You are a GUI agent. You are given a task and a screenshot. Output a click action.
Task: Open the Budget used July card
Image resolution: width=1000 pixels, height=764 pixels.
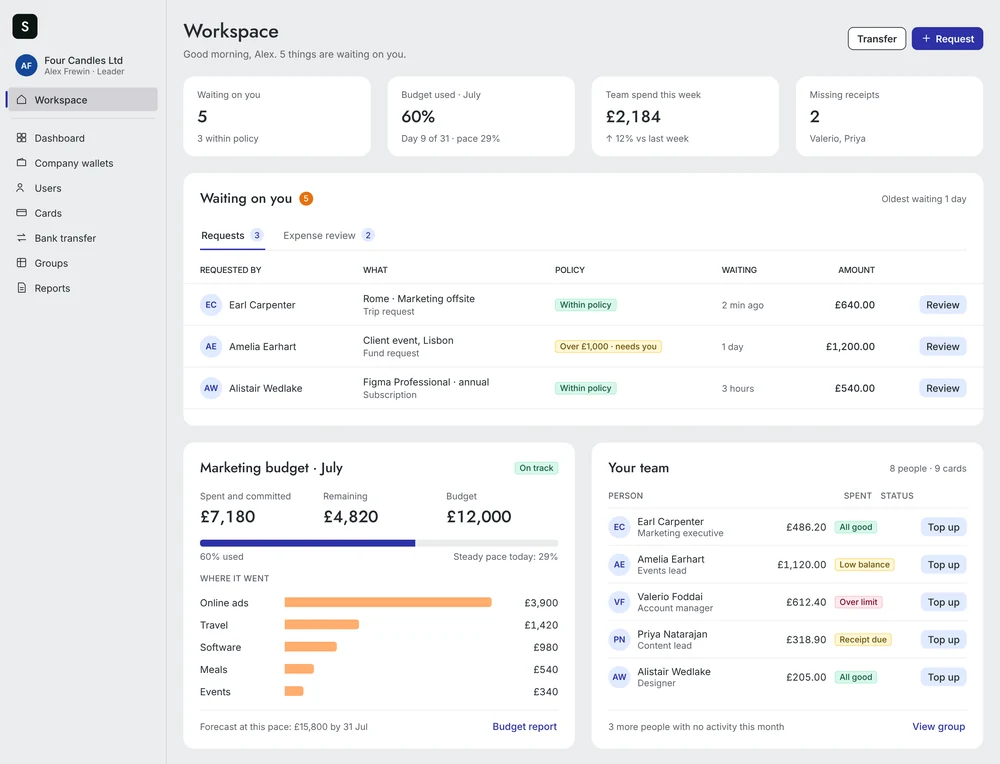[481, 116]
